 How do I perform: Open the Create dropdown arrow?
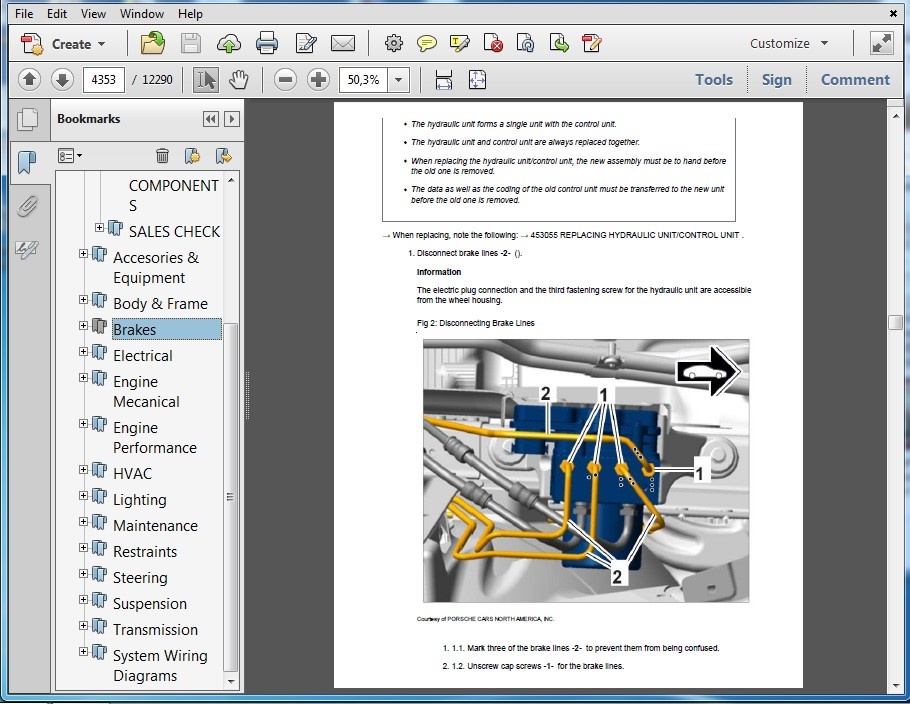[x=102, y=44]
